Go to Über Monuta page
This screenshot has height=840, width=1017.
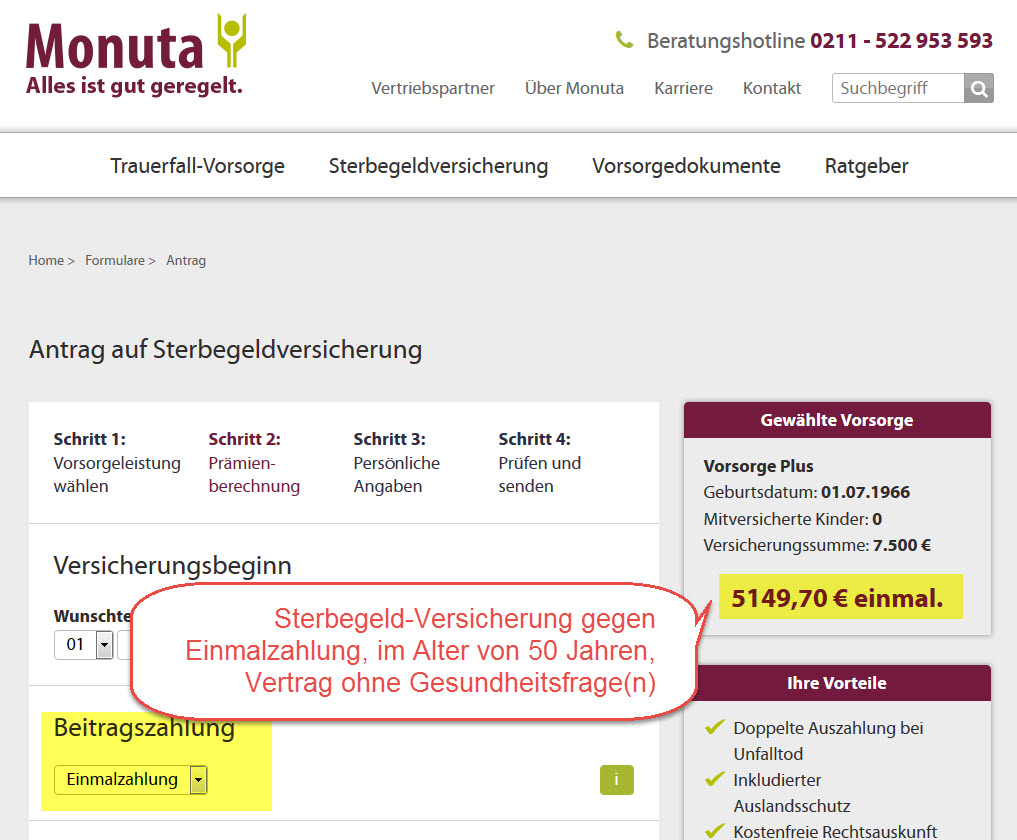point(574,88)
